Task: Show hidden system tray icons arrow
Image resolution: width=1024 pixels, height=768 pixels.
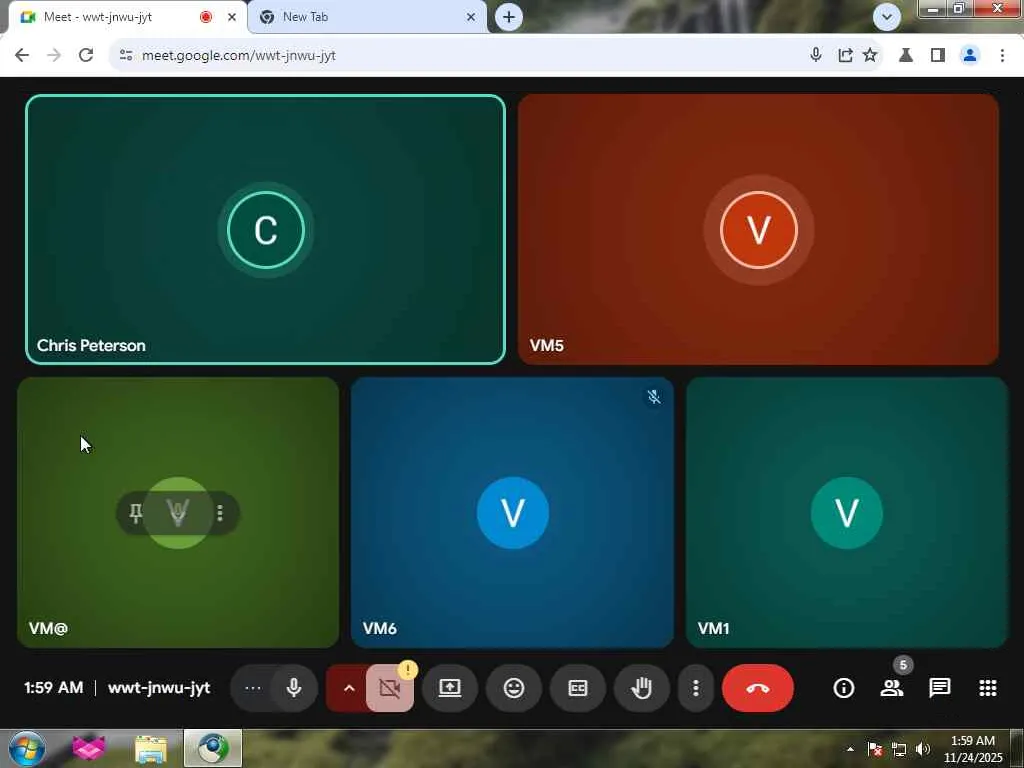Action: tap(850, 749)
